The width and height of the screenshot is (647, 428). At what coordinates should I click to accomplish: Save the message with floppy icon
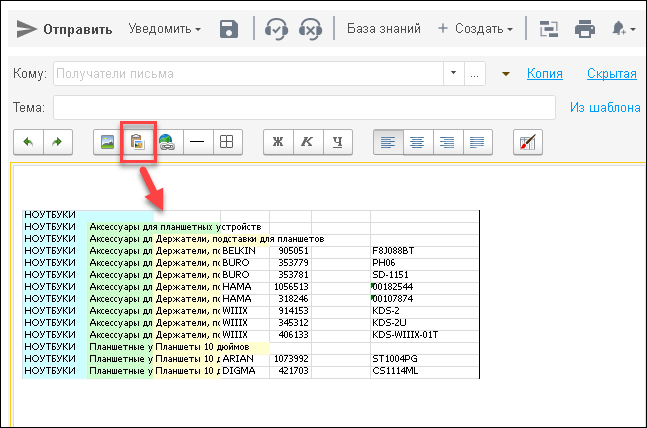229,29
